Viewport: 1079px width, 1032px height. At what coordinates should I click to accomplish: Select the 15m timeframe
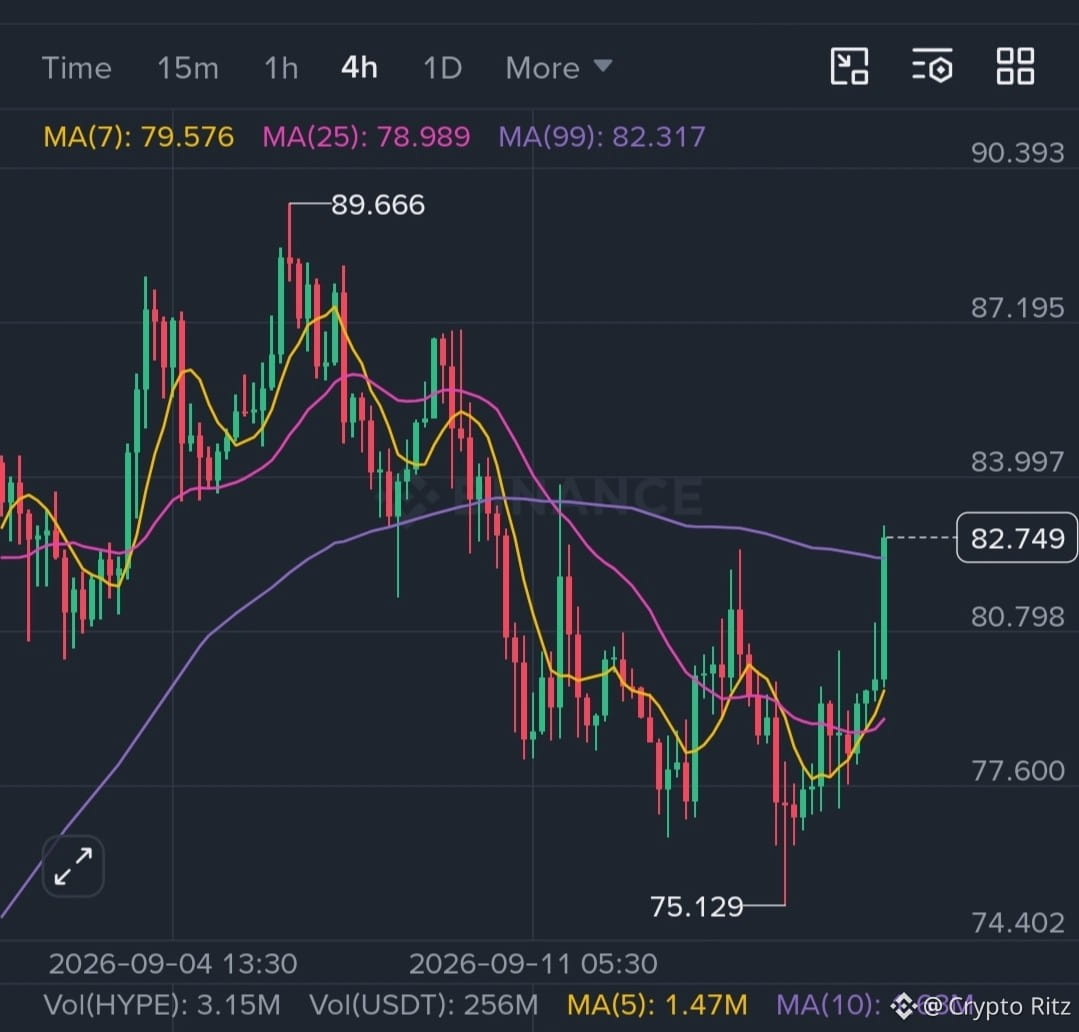188,68
